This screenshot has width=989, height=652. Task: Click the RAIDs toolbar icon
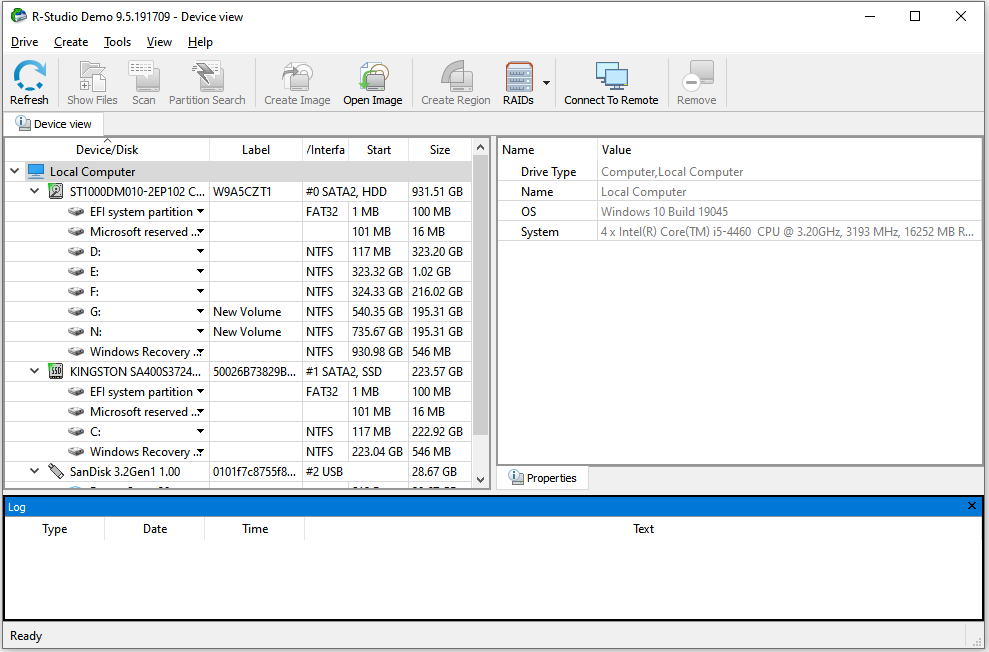point(519,82)
